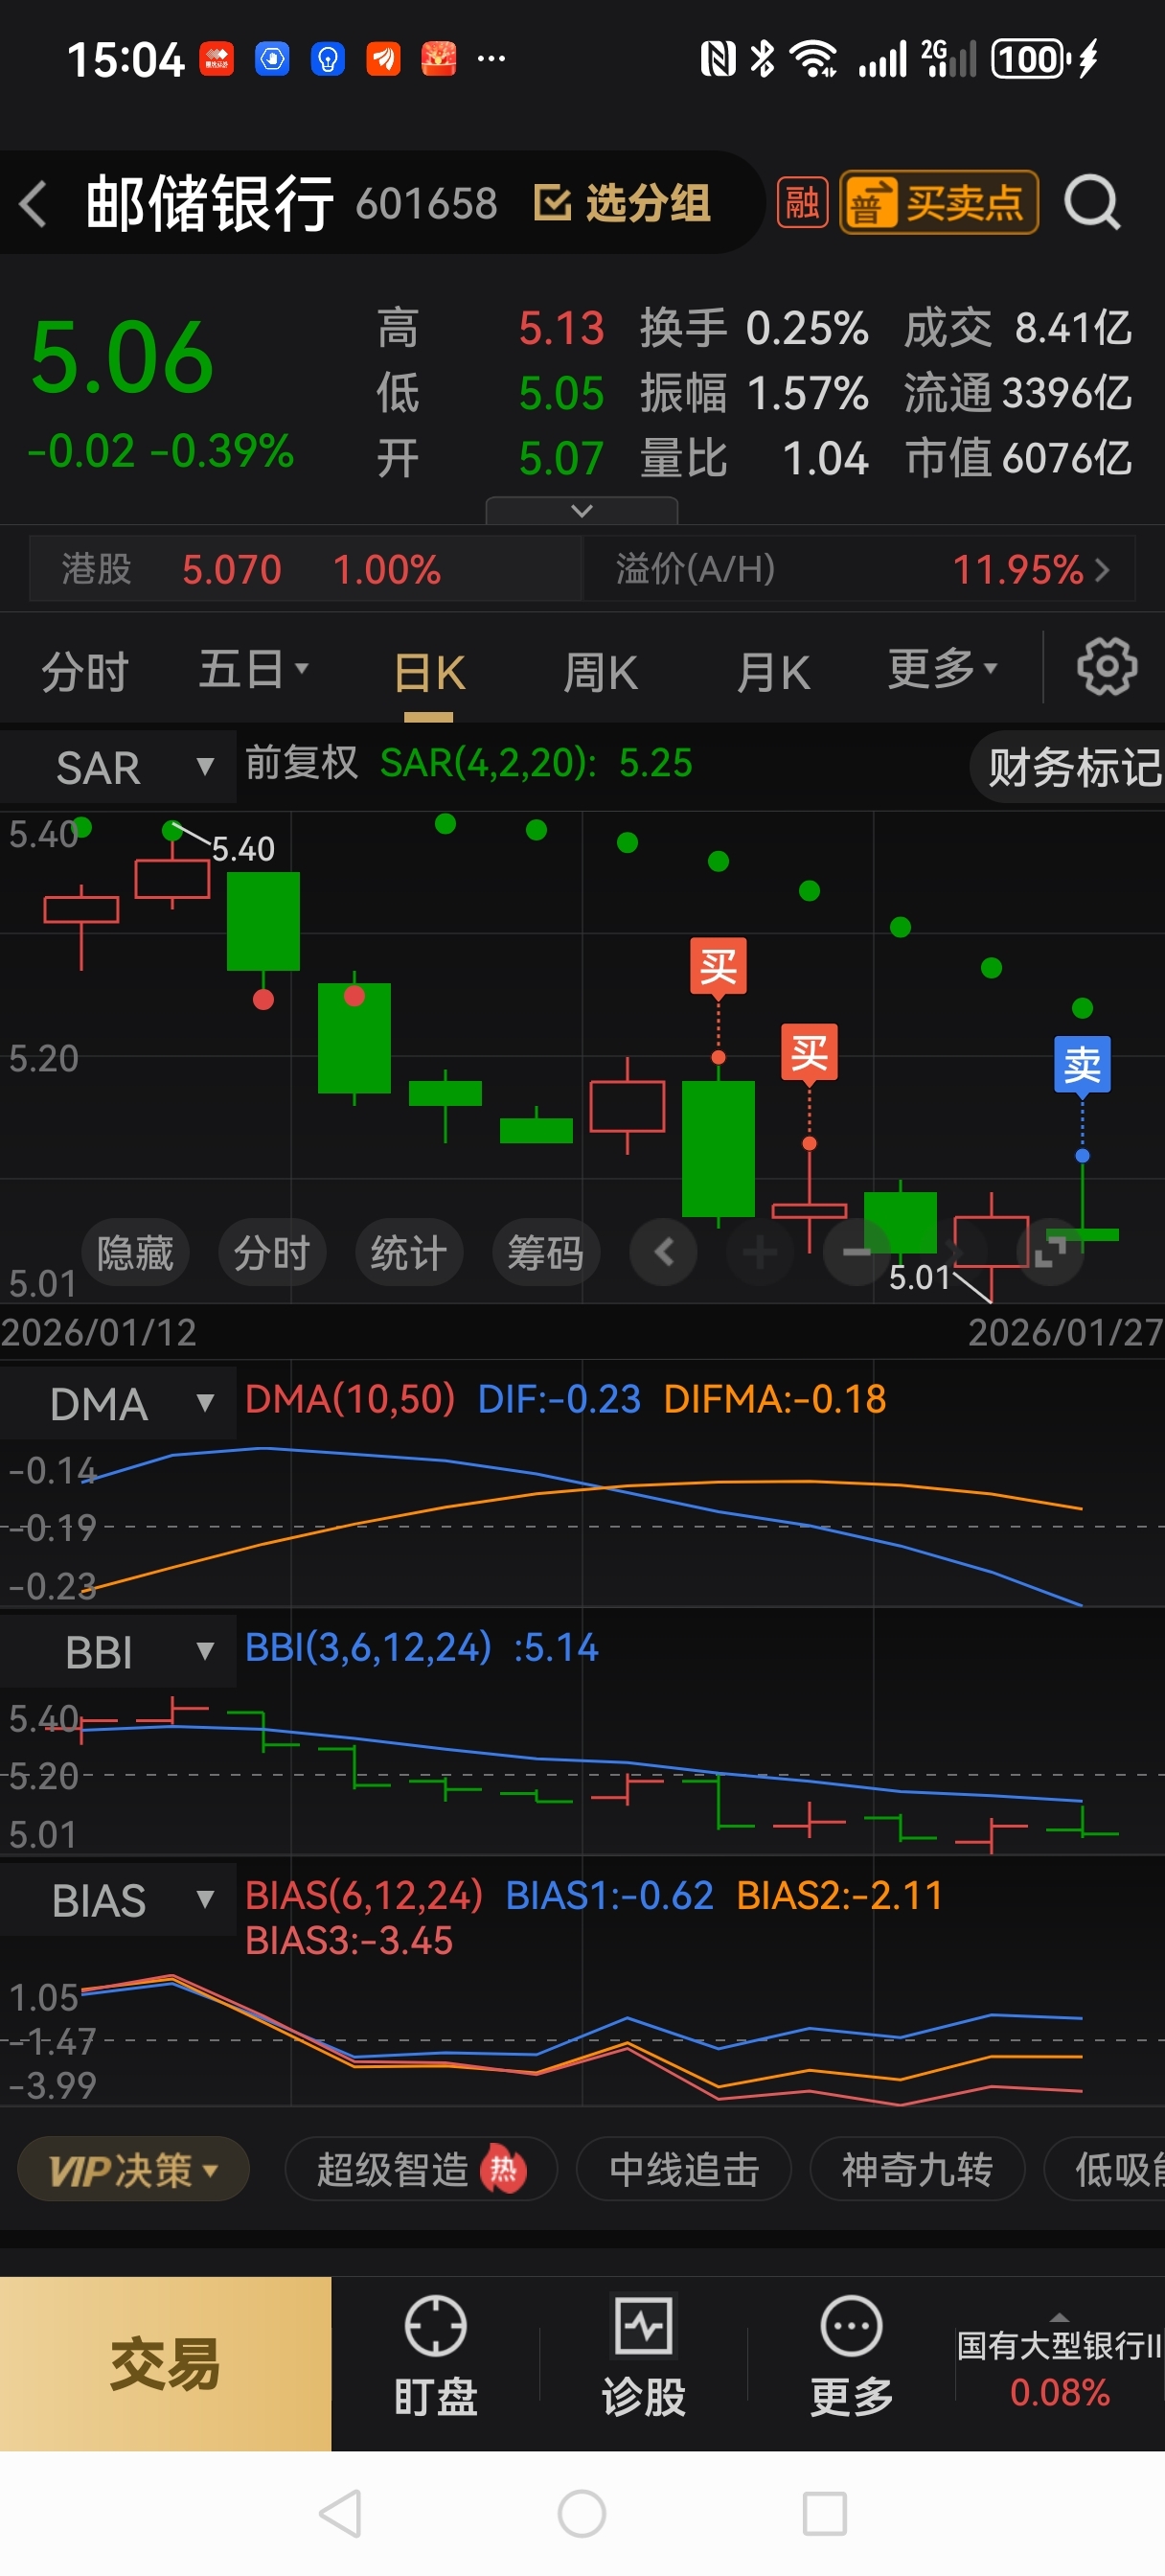Change 前复权 adjustment setting
Viewport: 1165px width, 2576px height.
tap(301, 763)
